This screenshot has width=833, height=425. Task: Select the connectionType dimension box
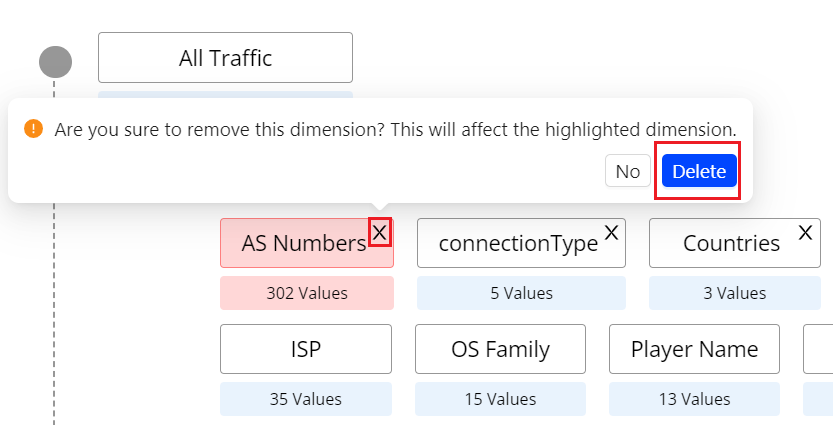pos(521,243)
